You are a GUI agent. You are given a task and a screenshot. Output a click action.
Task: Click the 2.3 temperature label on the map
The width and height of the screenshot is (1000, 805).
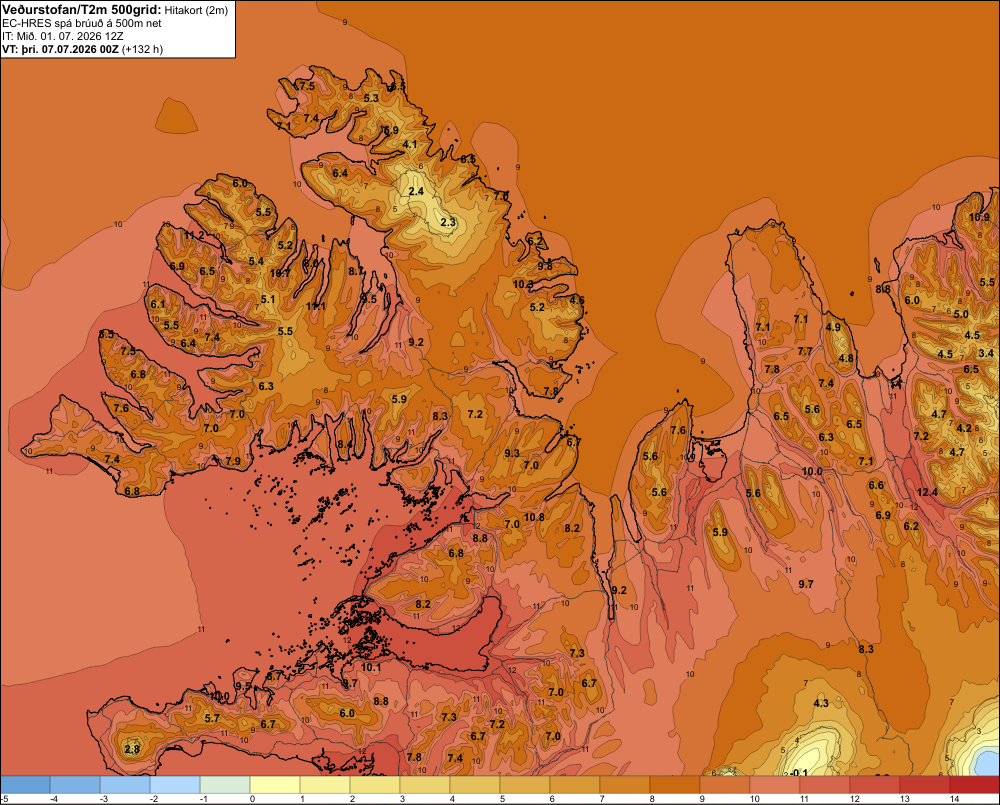(448, 222)
